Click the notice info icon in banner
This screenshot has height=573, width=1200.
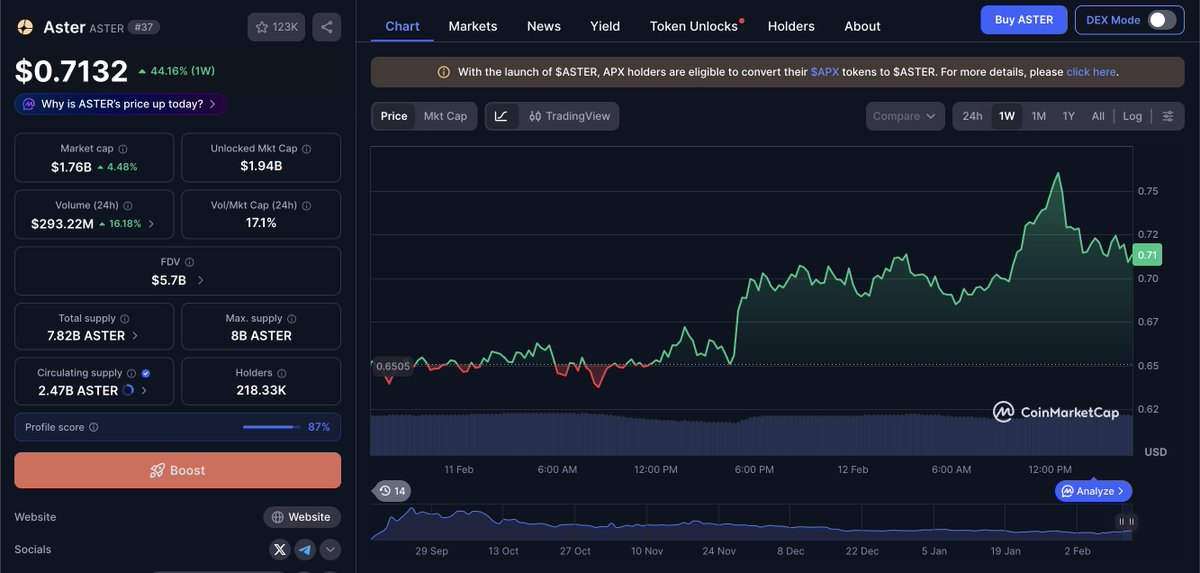(443, 72)
